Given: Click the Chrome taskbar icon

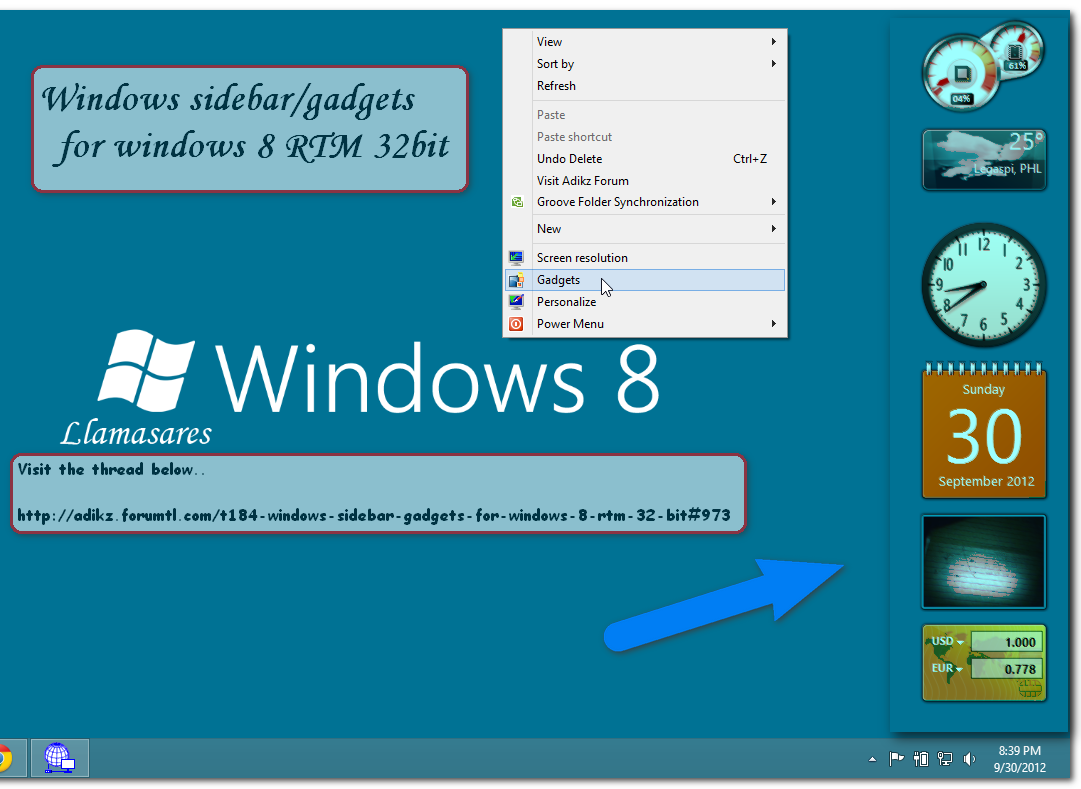Looking at the screenshot, I should (7, 758).
